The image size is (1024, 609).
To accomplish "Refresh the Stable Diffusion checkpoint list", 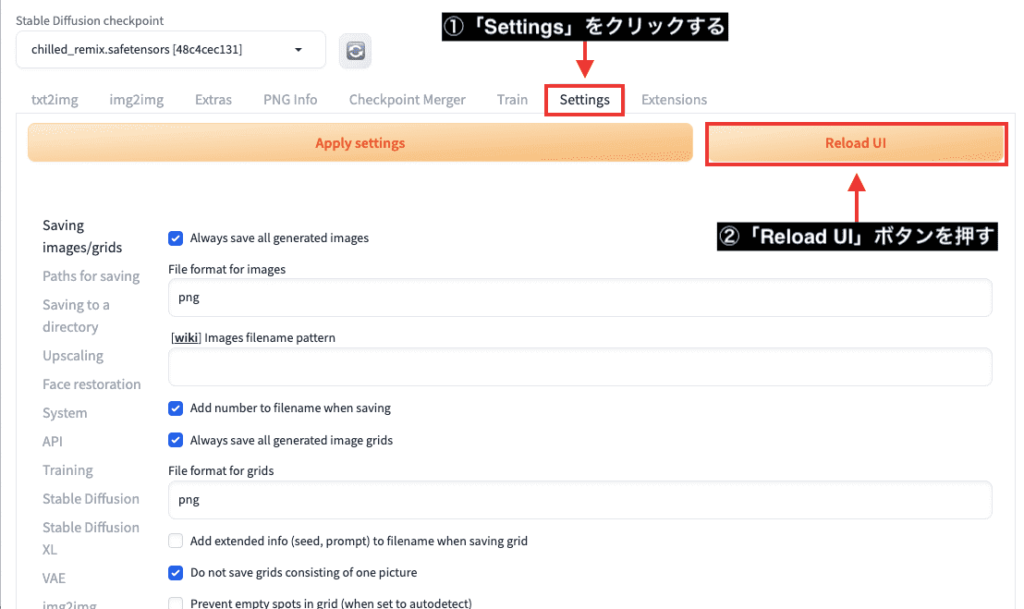I will click(x=355, y=50).
